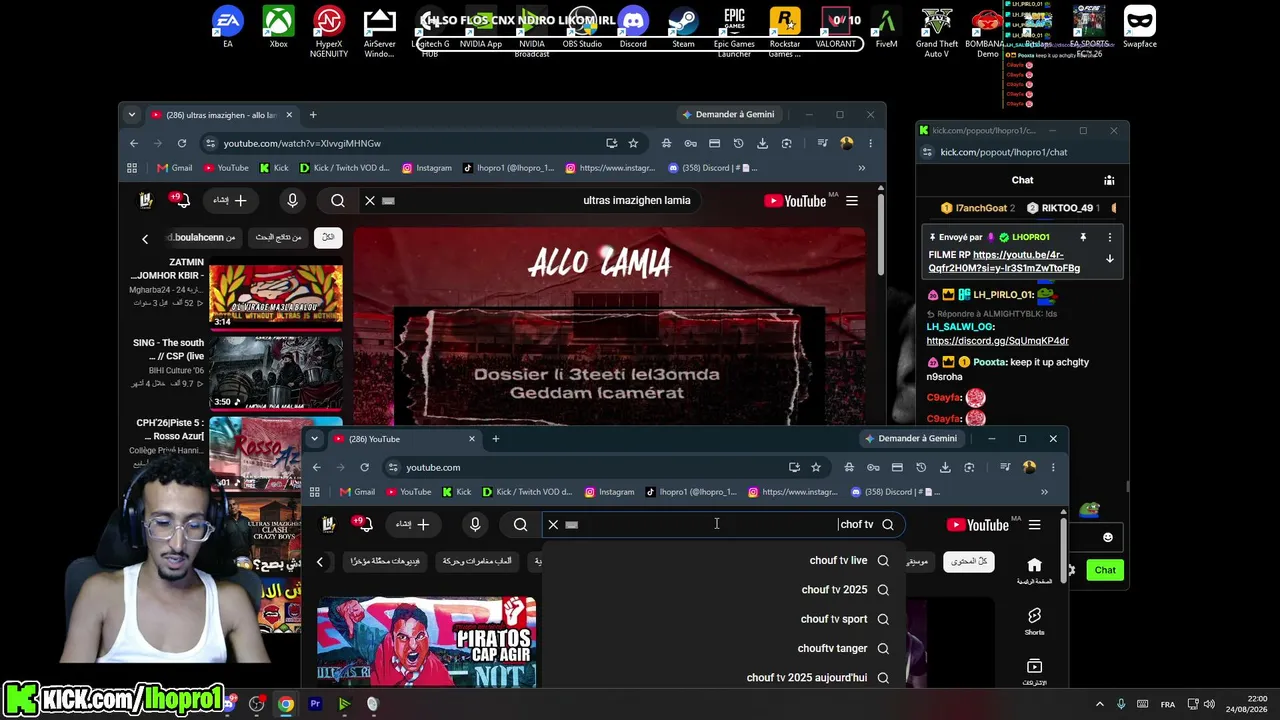Click 'Demander à Gemini' in the front window
Image resolution: width=1280 pixels, height=720 pixels.
point(910,438)
